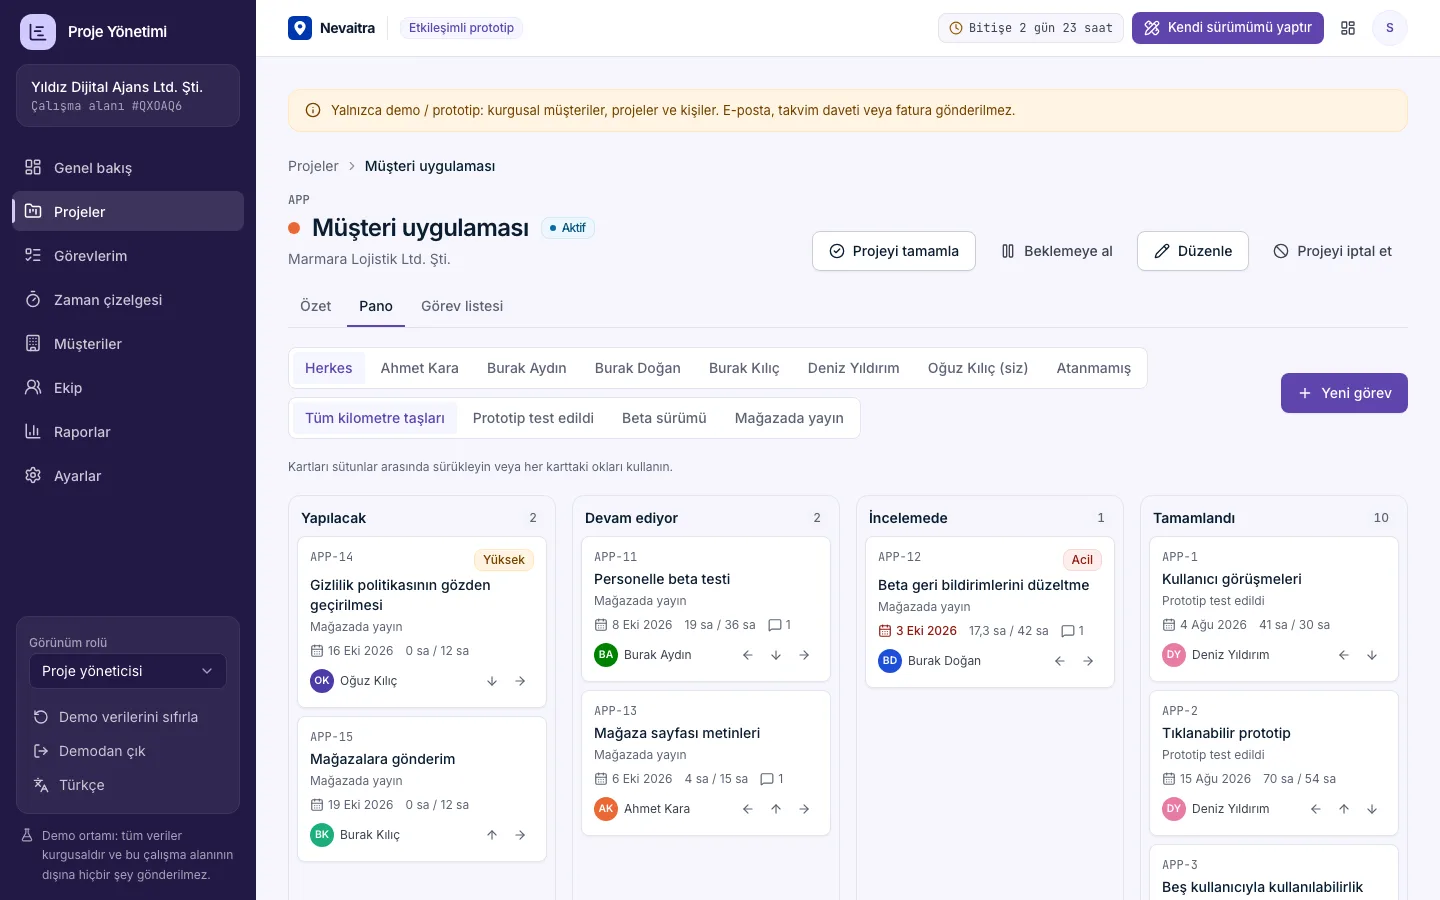Click the left arrow on the APP-12 card
1440x900 pixels.
tap(1060, 661)
